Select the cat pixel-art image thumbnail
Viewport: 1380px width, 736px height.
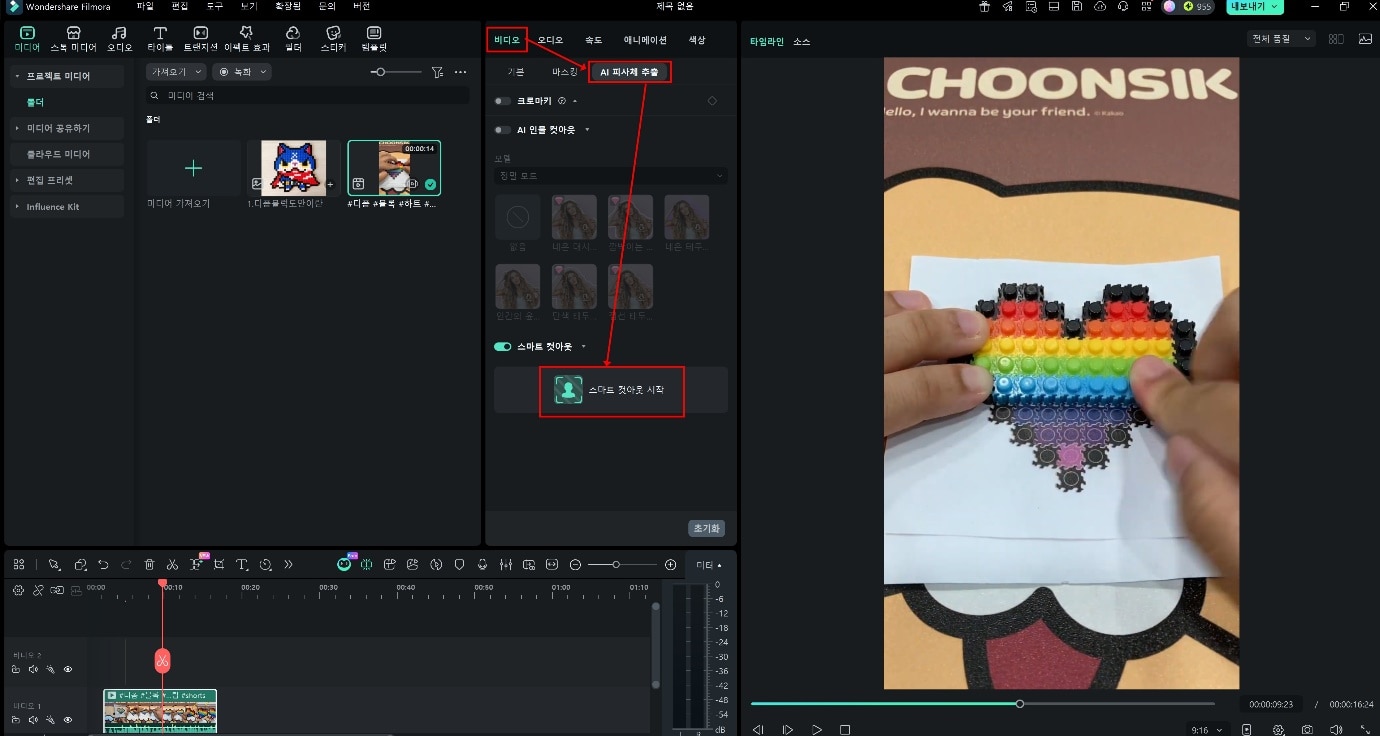point(293,167)
